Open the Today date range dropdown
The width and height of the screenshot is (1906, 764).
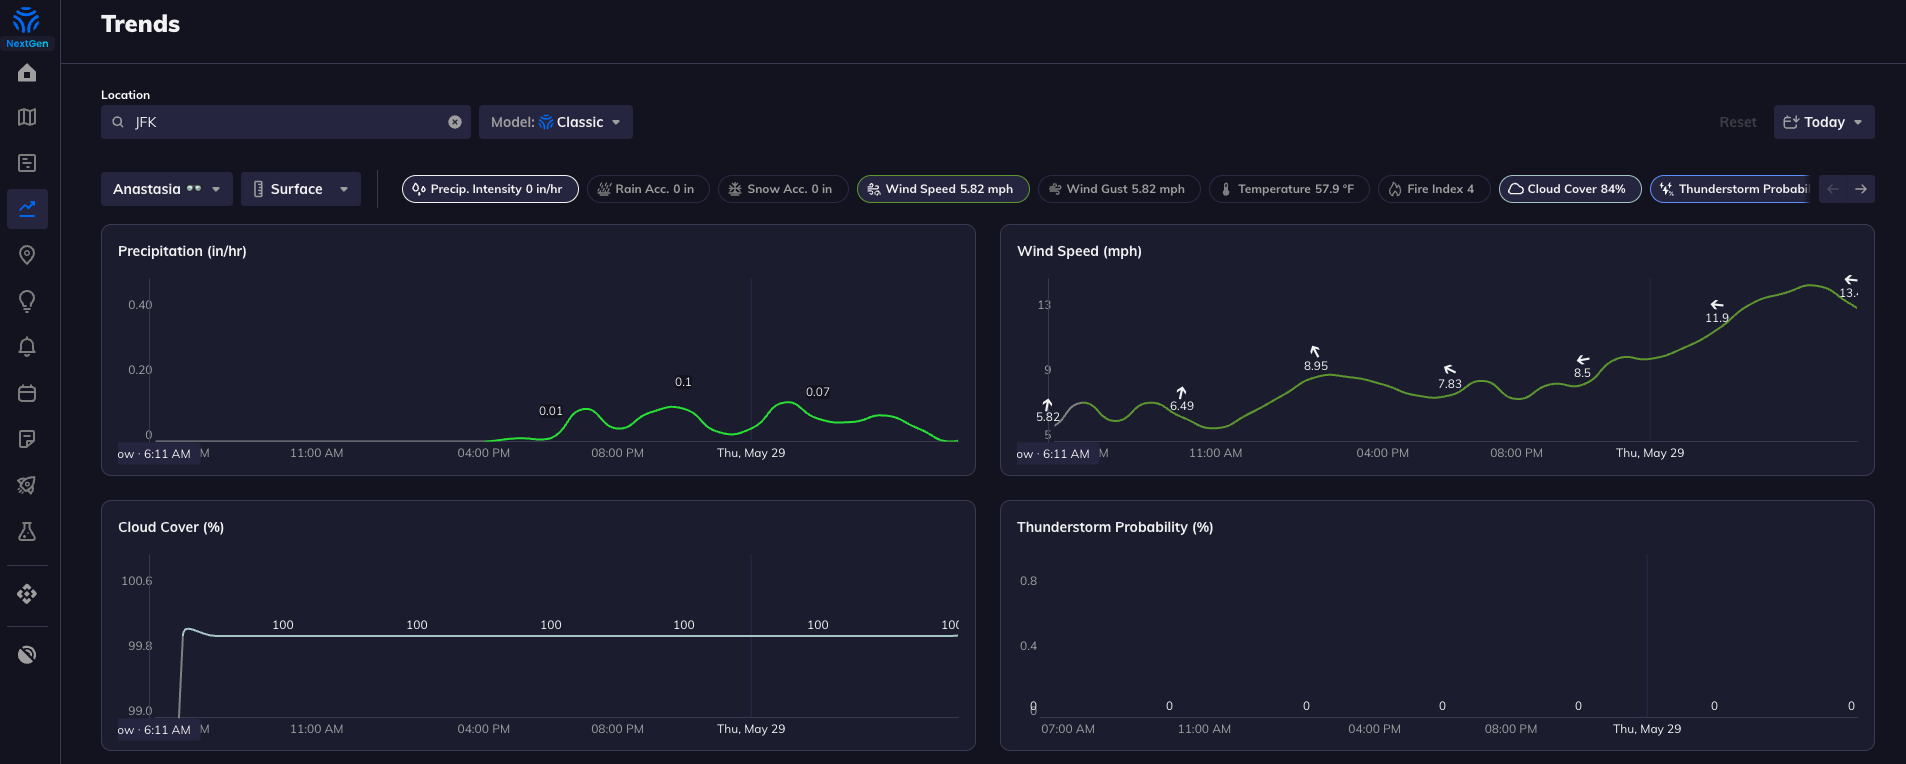(x=1823, y=122)
